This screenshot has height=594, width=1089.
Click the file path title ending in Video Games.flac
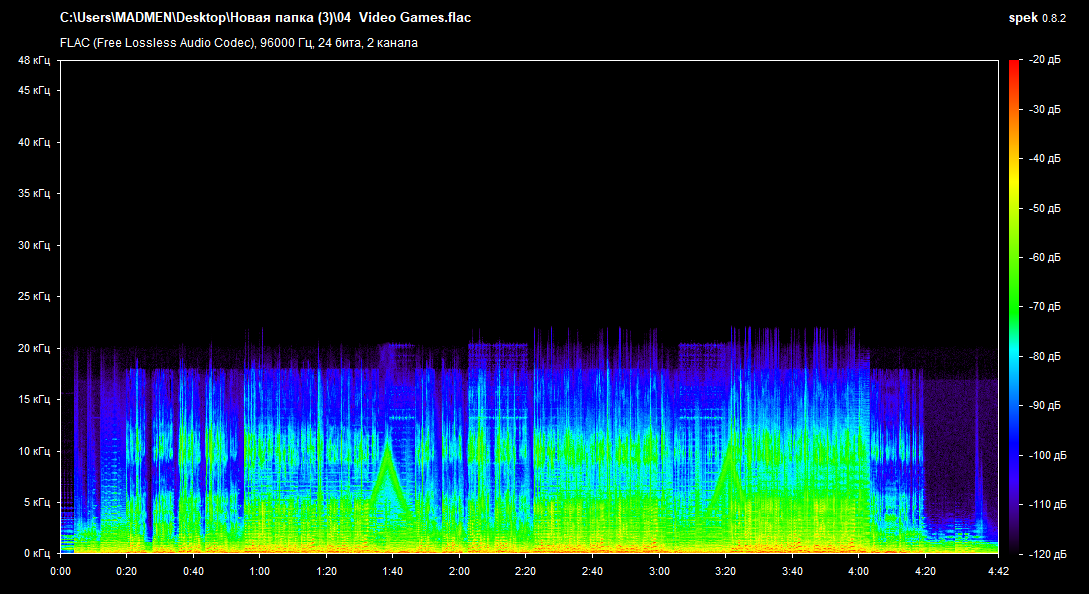(265, 18)
